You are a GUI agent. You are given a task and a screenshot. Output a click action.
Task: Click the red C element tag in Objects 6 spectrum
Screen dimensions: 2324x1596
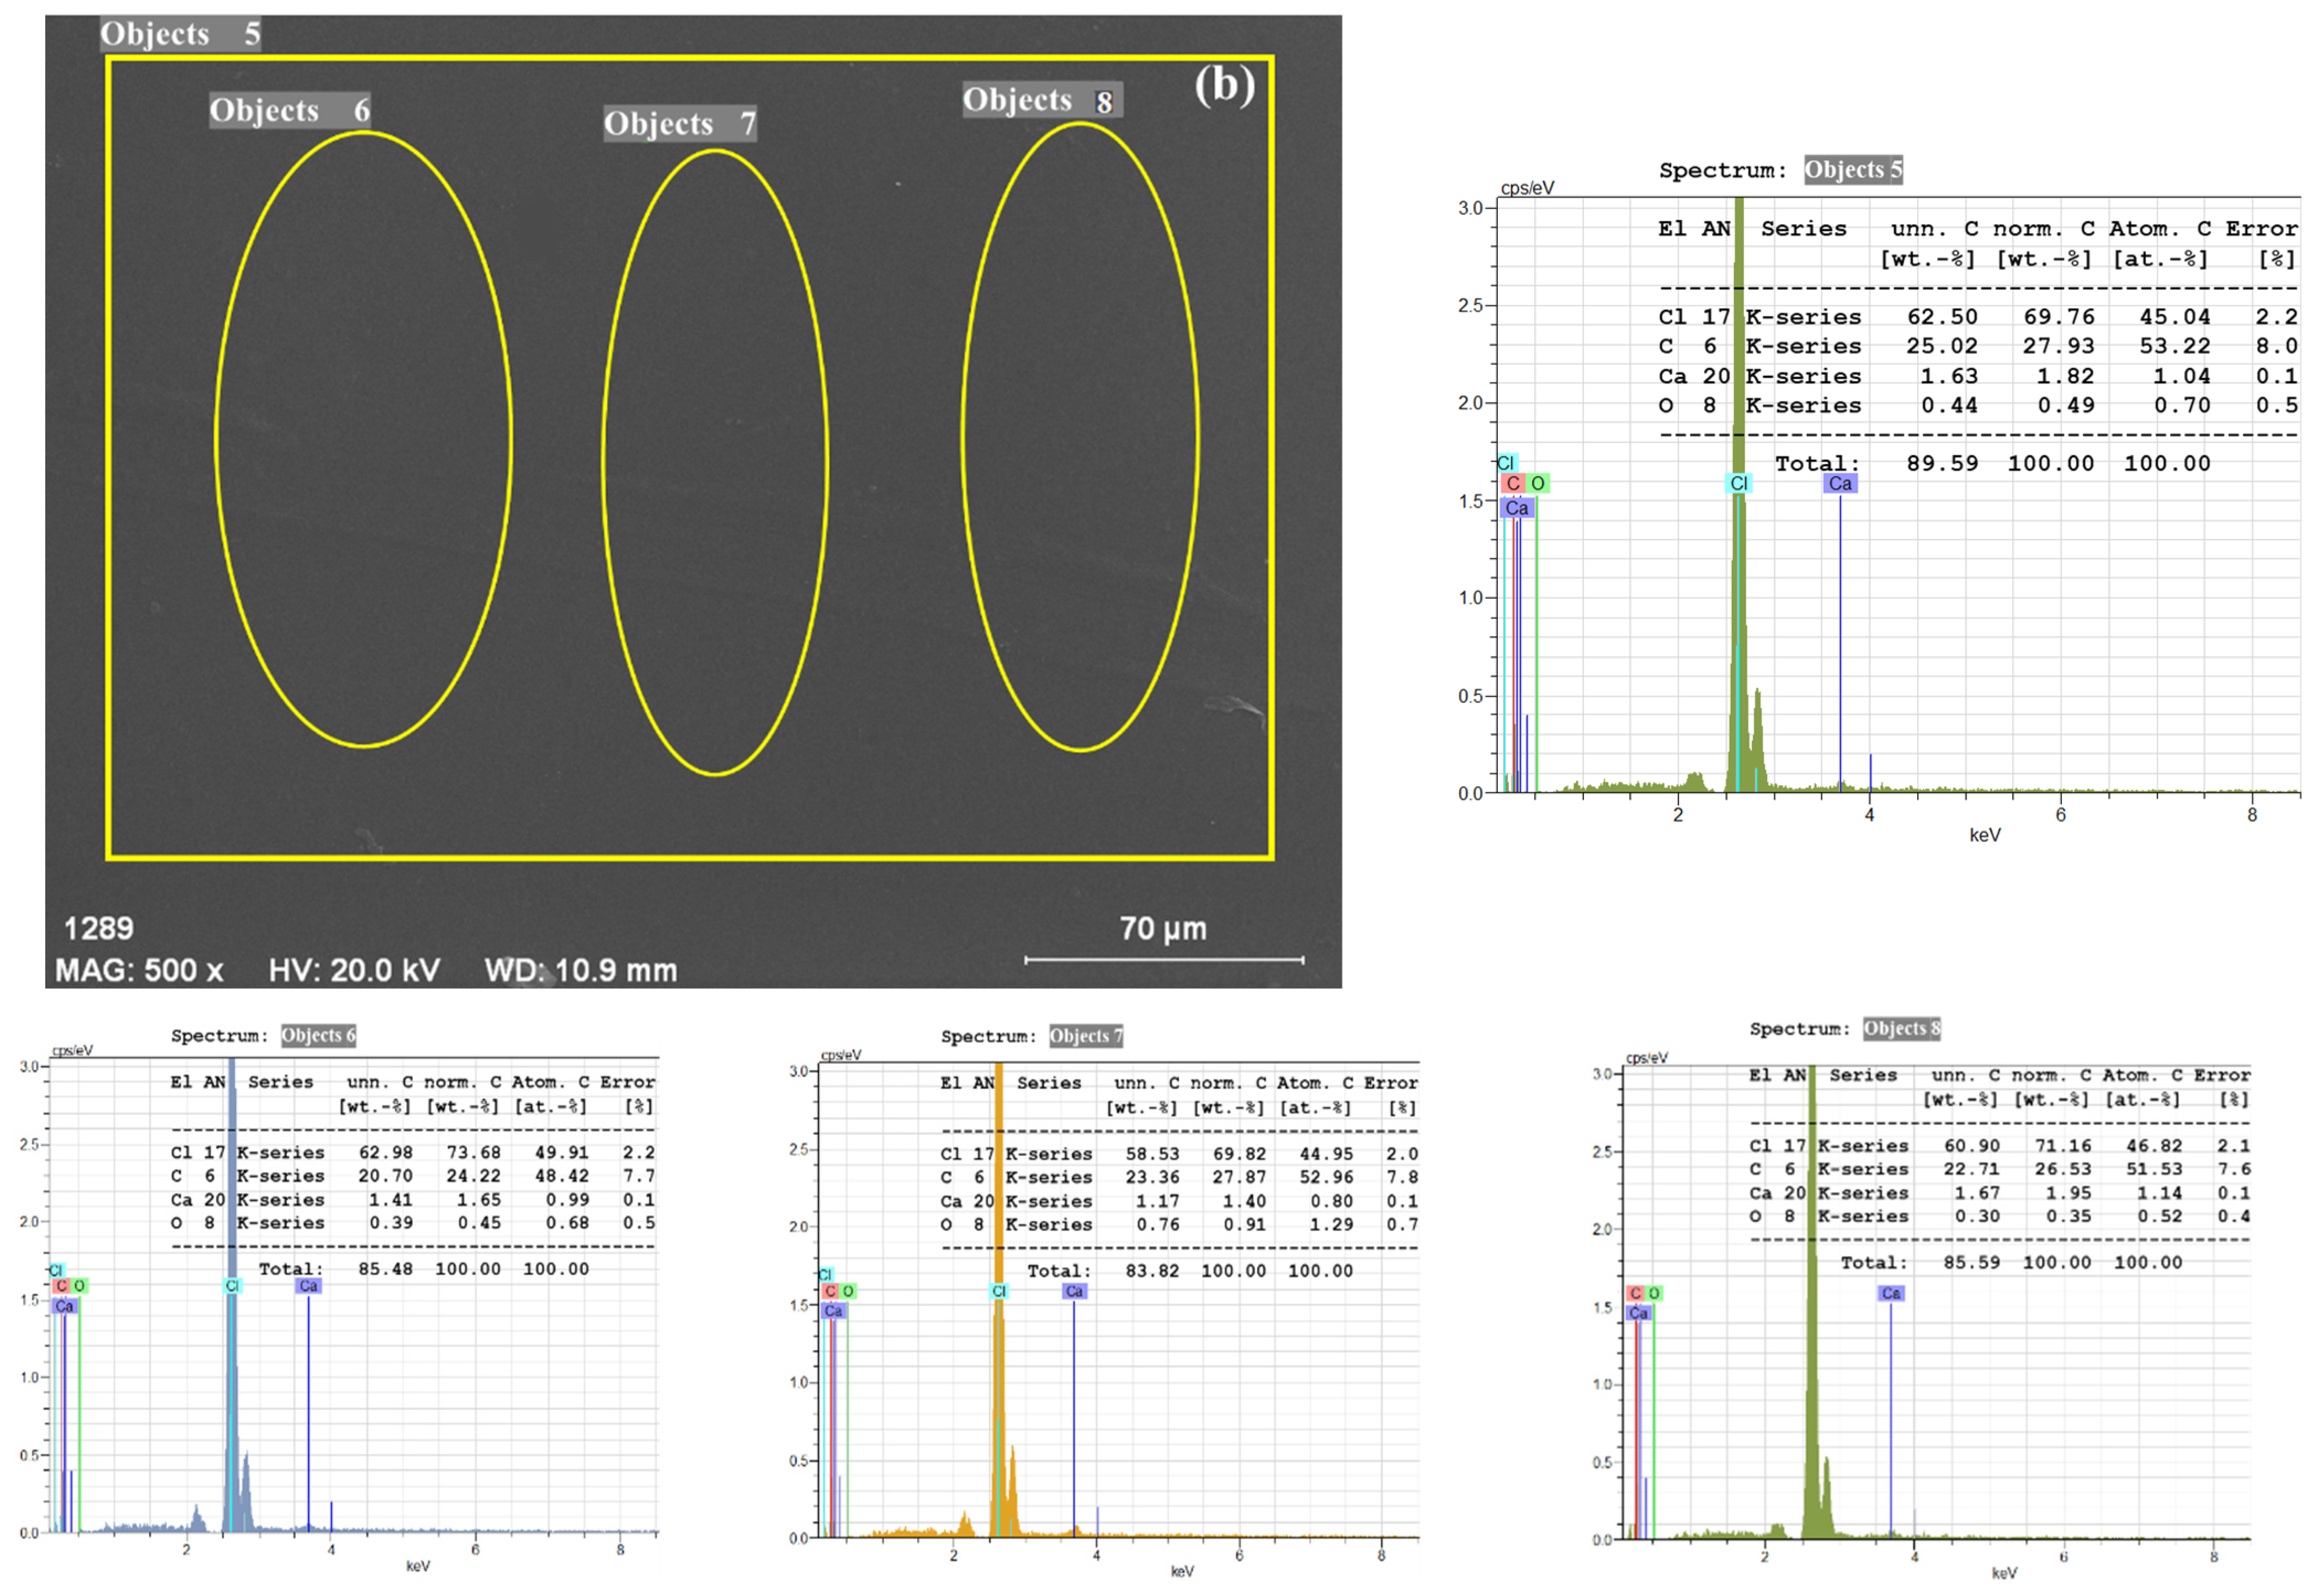[x=61, y=1286]
